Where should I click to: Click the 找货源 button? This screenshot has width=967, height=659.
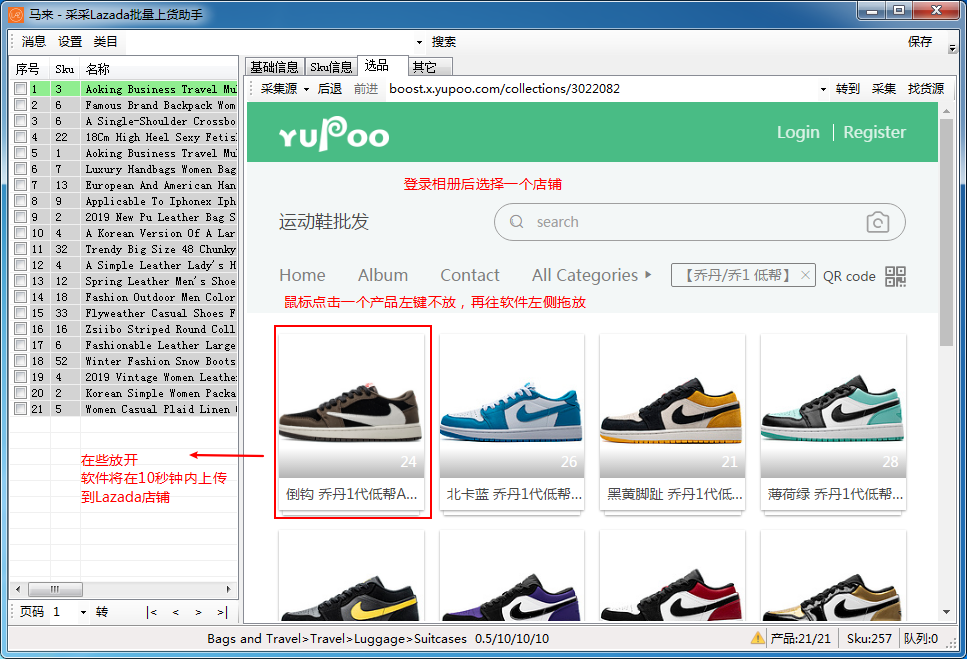(x=926, y=89)
